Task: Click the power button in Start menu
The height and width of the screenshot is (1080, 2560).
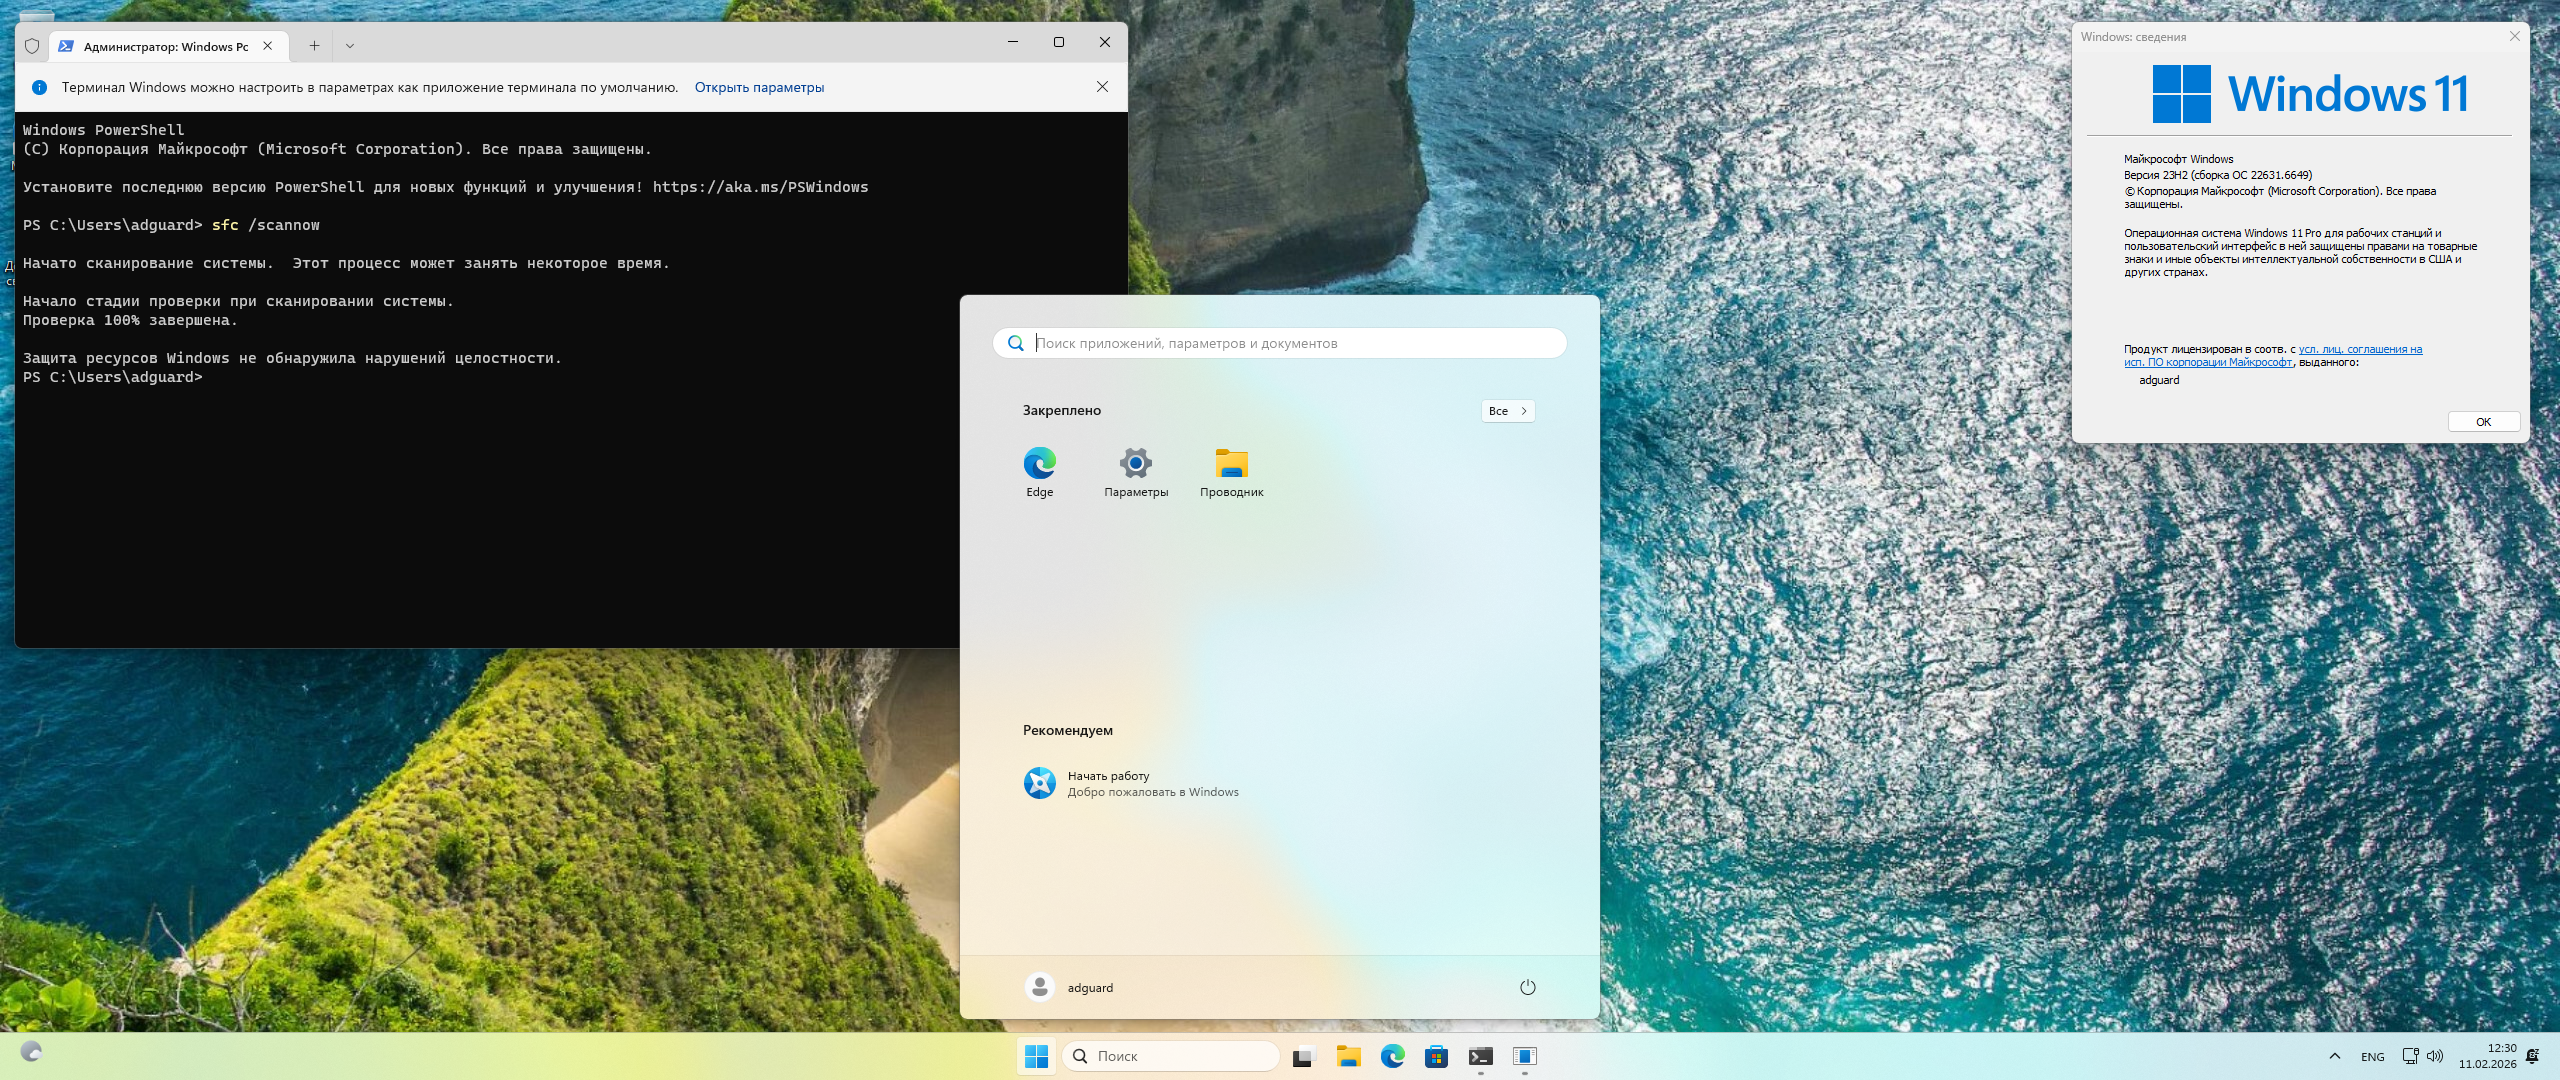Action: click(x=1527, y=987)
